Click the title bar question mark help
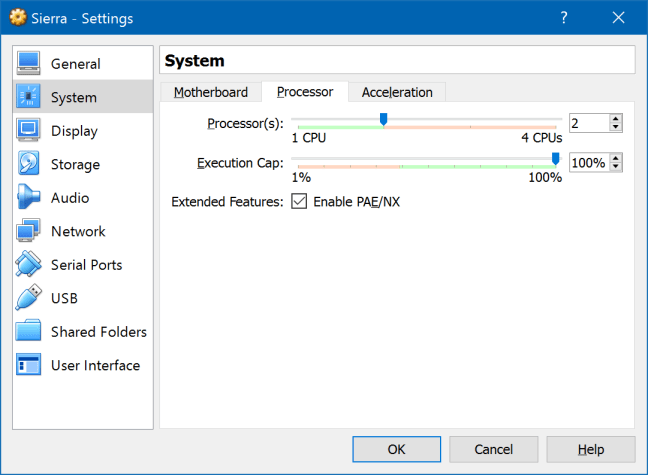Screen dimensions: 648x475 coord(564,18)
